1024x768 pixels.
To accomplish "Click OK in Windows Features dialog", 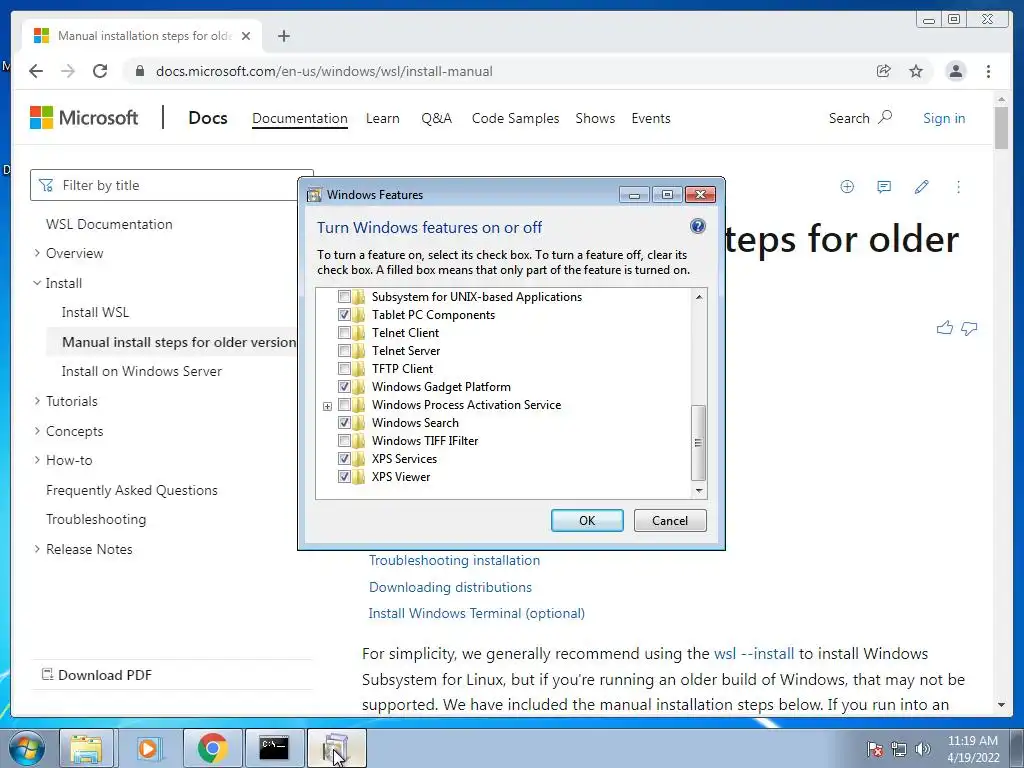I will click(587, 520).
